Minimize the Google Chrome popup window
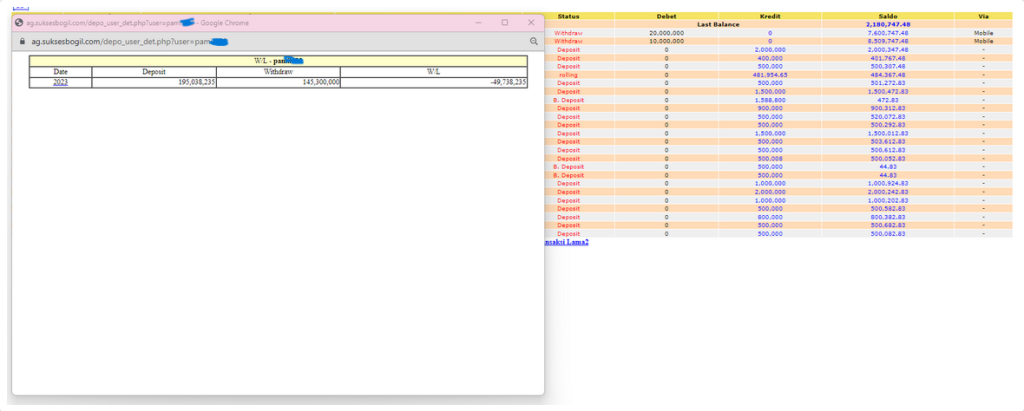The height and width of the screenshot is (411, 1024). point(479,23)
